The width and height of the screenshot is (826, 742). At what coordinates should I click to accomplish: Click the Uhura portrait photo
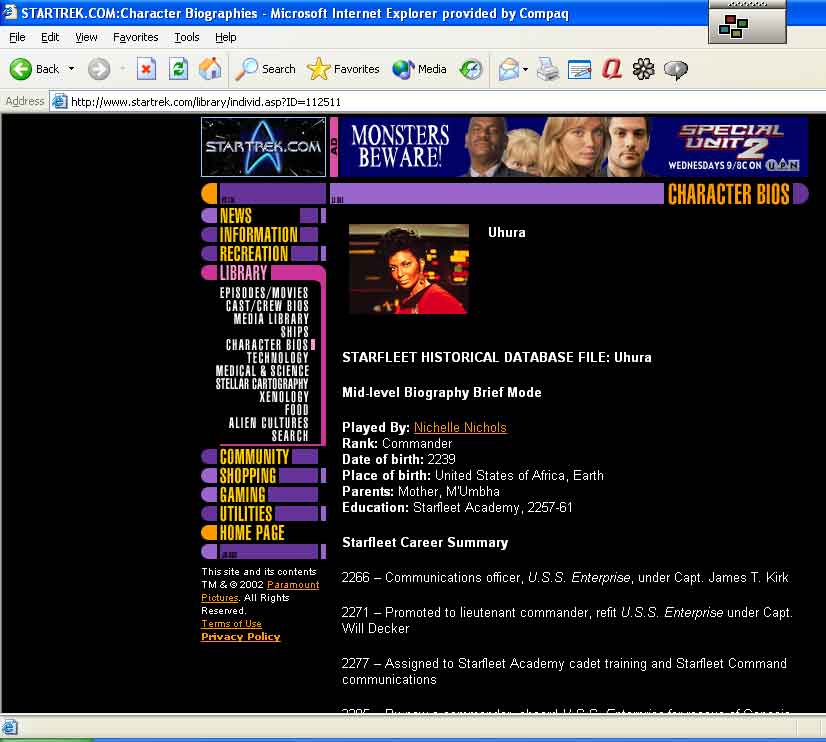click(x=409, y=269)
